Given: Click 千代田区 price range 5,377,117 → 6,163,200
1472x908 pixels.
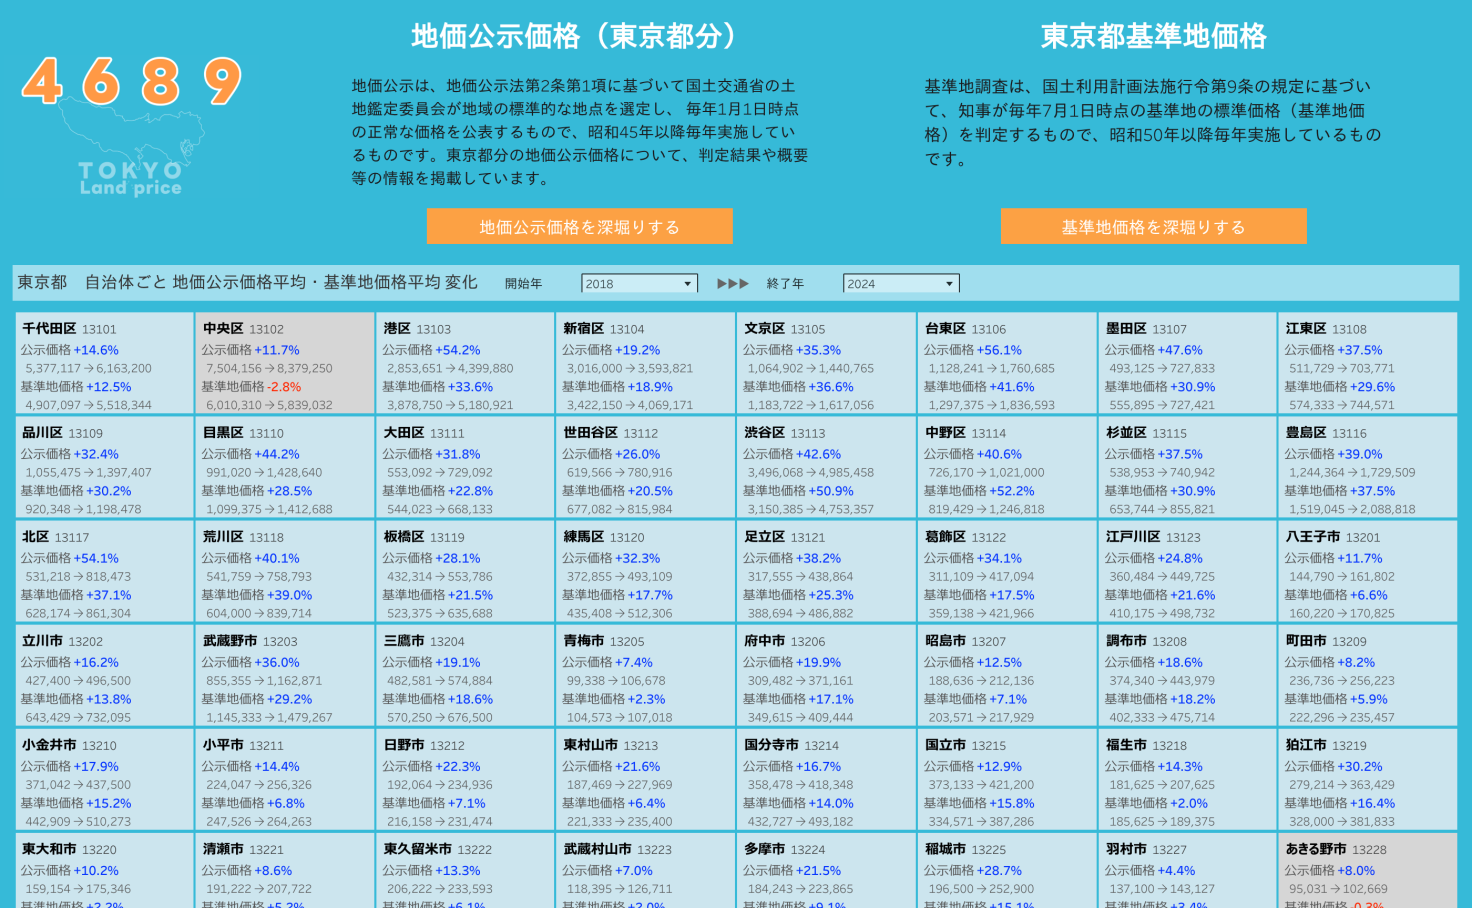Looking at the screenshot, I should point(89,368).
